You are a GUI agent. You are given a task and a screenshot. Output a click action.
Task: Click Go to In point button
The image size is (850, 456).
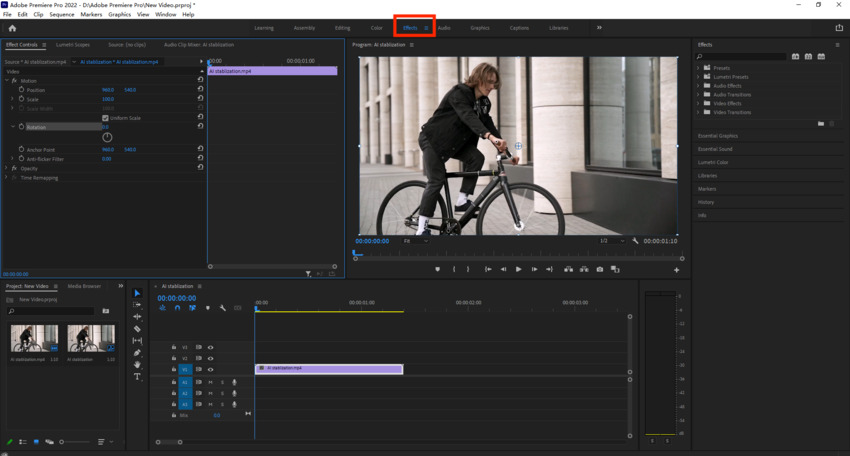[488, 269]
